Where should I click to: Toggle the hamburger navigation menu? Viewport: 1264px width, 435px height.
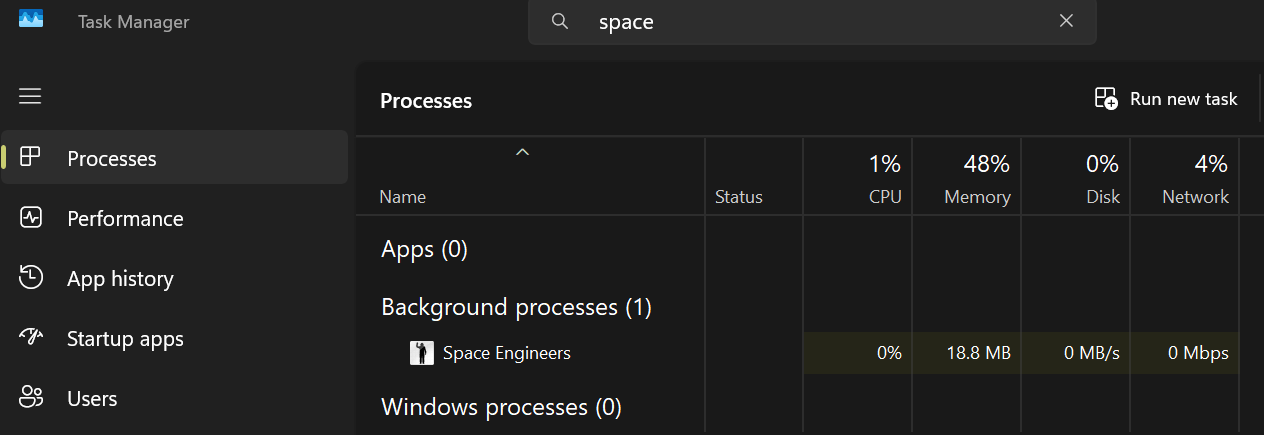point(30,96)
